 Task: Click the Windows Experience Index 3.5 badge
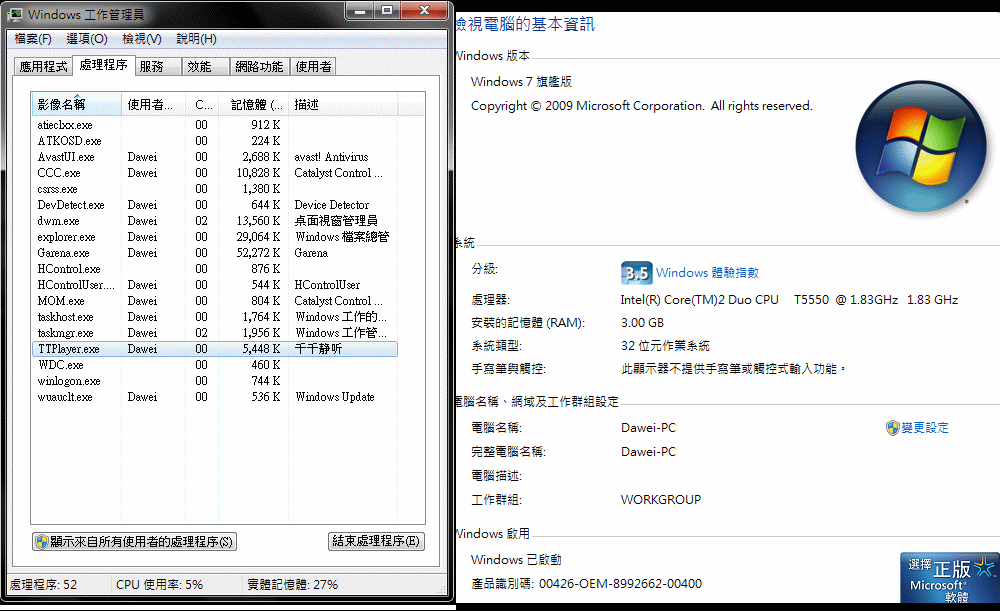pos(636,273)
